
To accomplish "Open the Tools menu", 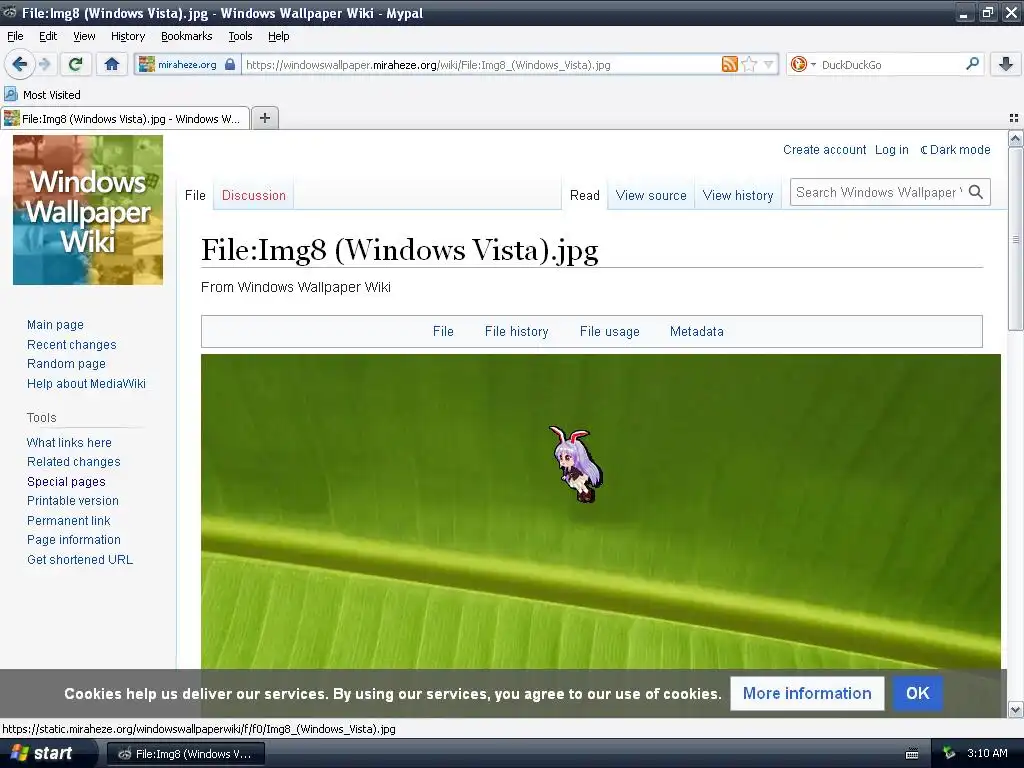I will click(240, 36).
